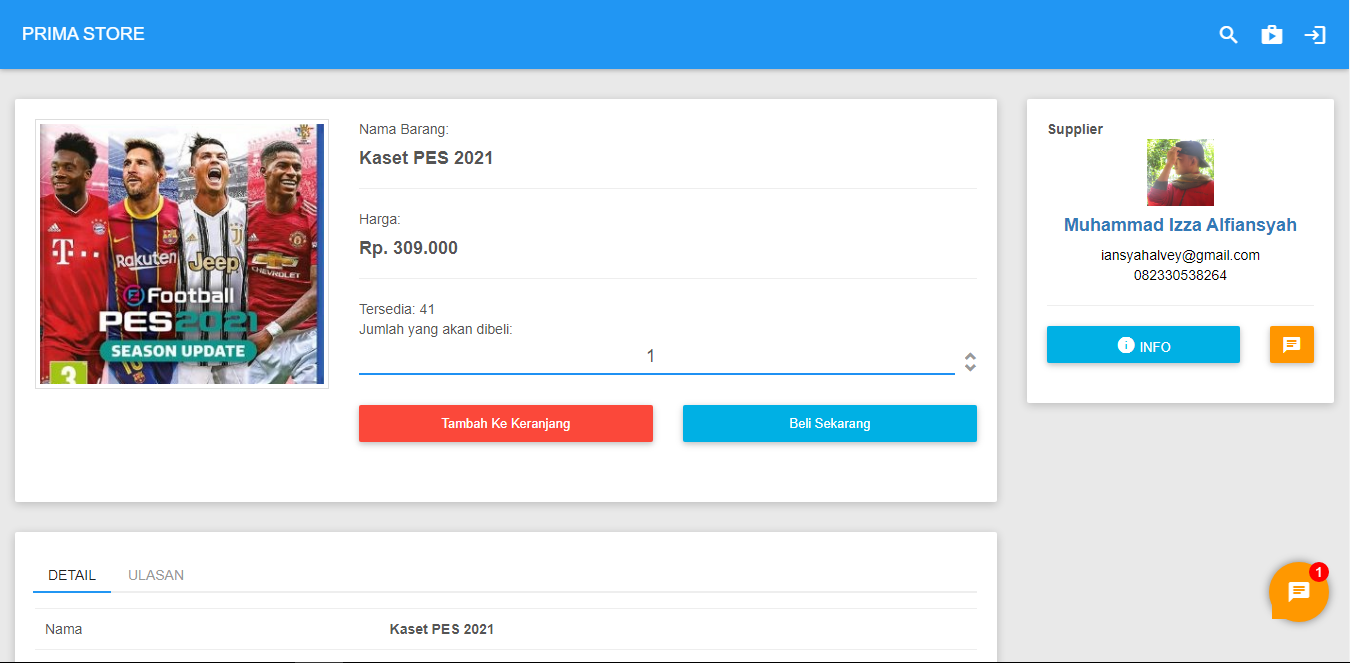Select the DETAIL tab
The image size is (1350, 663).
(72, 575)
